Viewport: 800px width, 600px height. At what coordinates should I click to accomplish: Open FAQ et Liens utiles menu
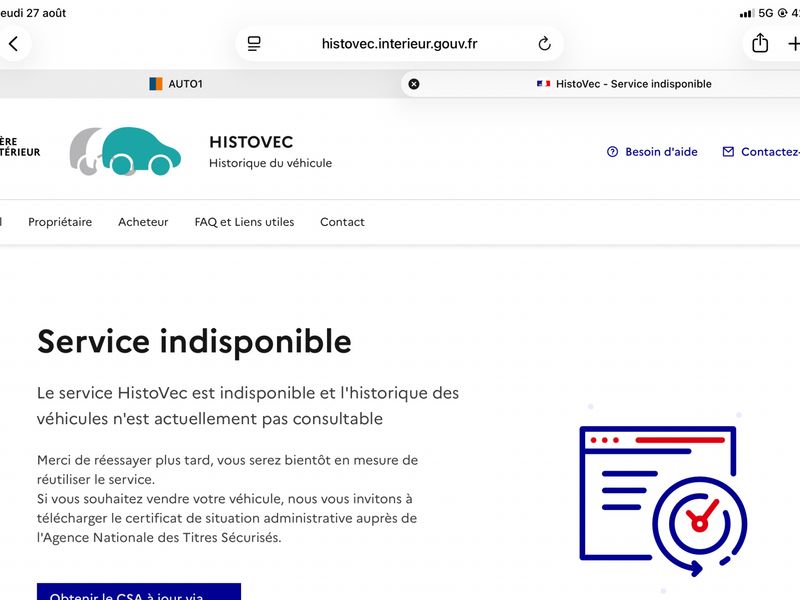[244, 222]
